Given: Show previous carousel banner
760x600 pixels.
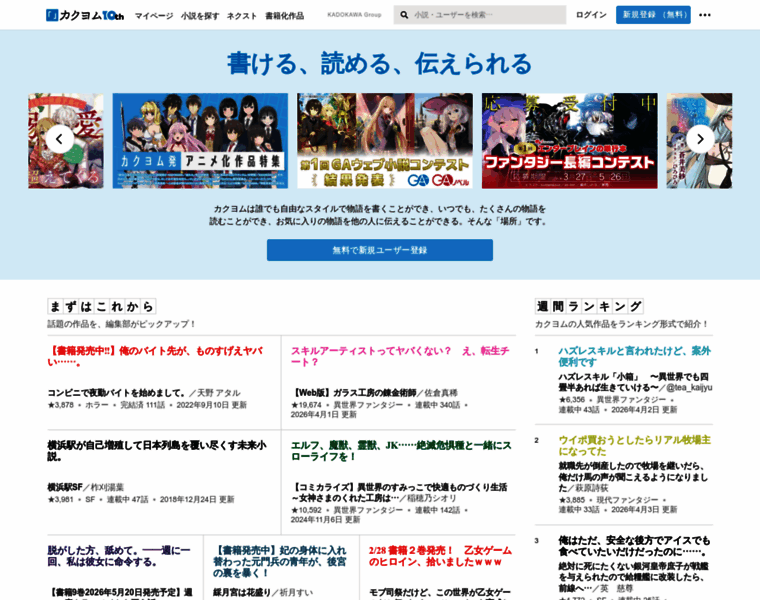Looking at the screenshot, I should coord(60,140).
